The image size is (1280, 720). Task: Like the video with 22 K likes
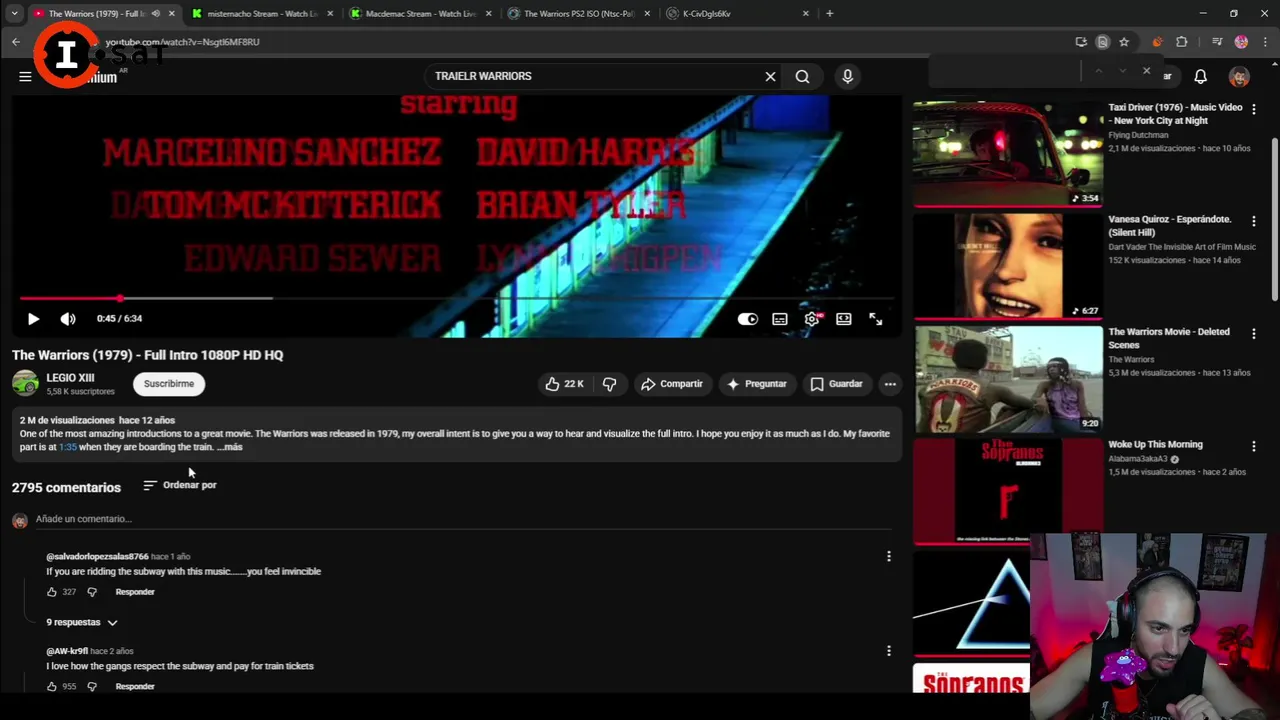point(564,384)
